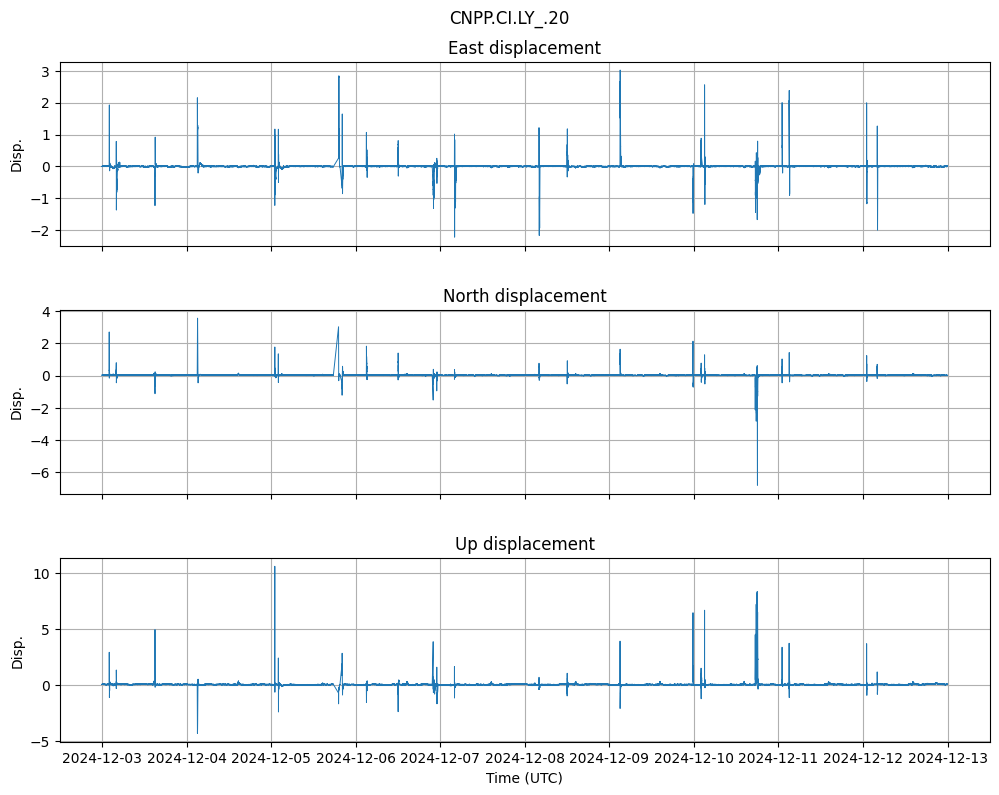Screen dimensions: 999x795
Task: Click the 2024-12-11 date tick label
Action: click(x=779, y=759)
